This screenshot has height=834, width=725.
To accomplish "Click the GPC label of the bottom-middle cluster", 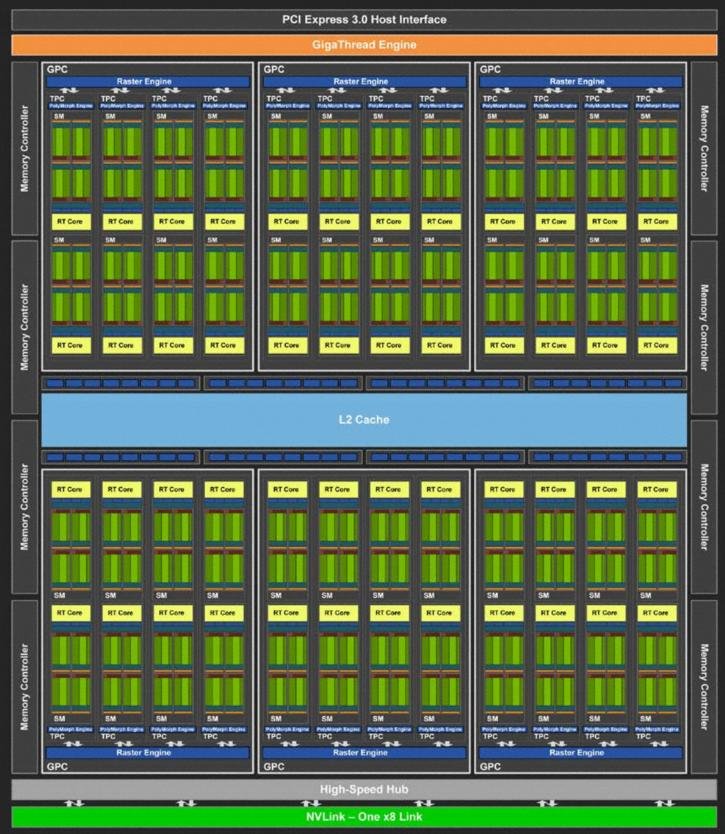I will [x=274, y=766].
